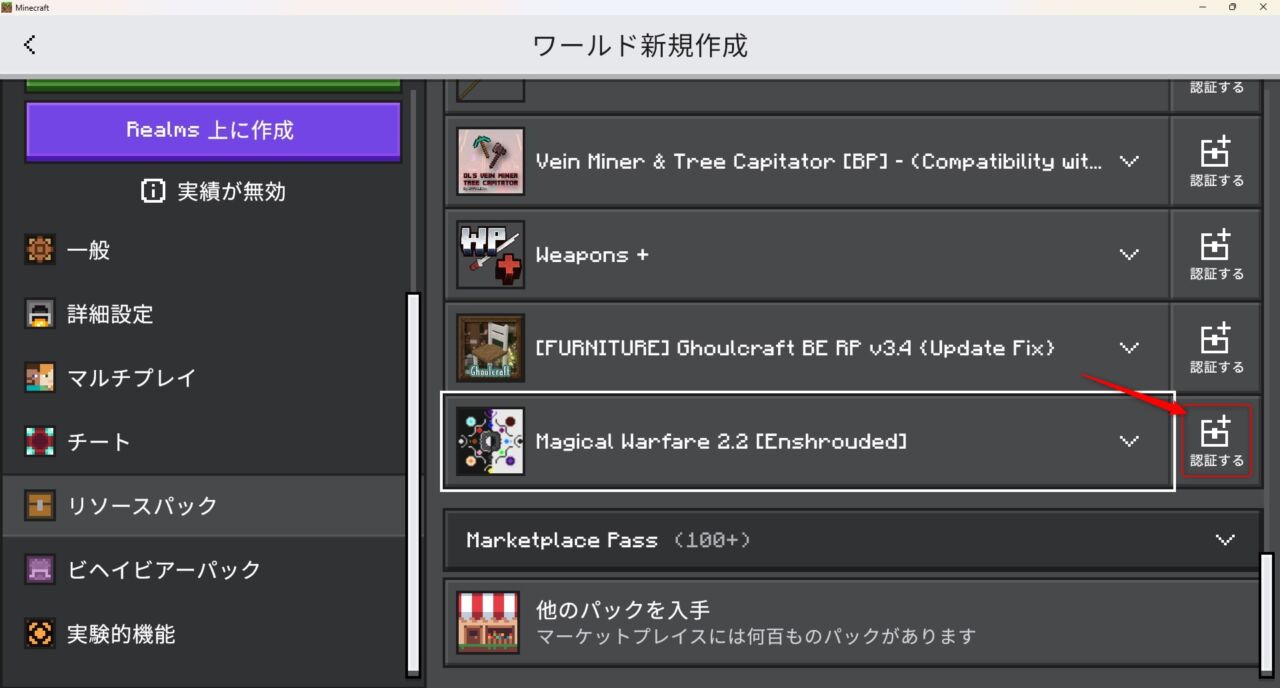This screenshot has height=688, width=1280.
Task: Select the チート section icon
Action: [x=38, y=441]
